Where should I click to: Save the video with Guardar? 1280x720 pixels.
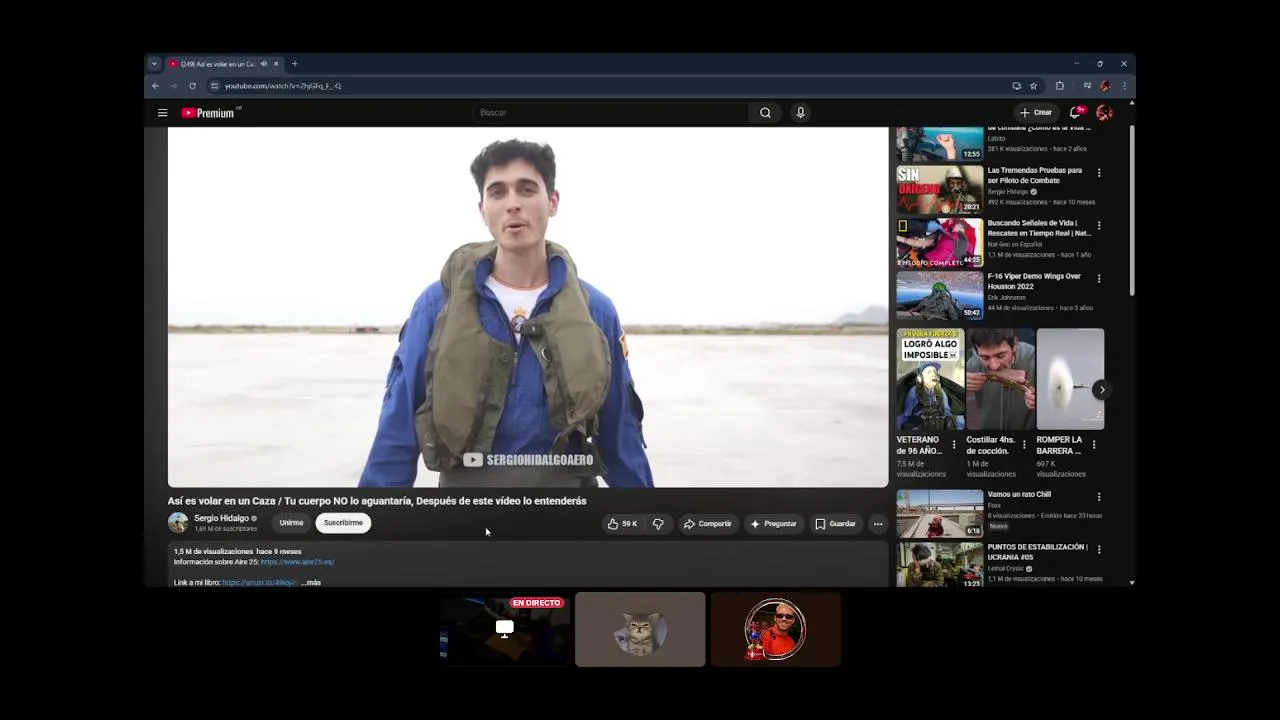[x=835, y=524]
